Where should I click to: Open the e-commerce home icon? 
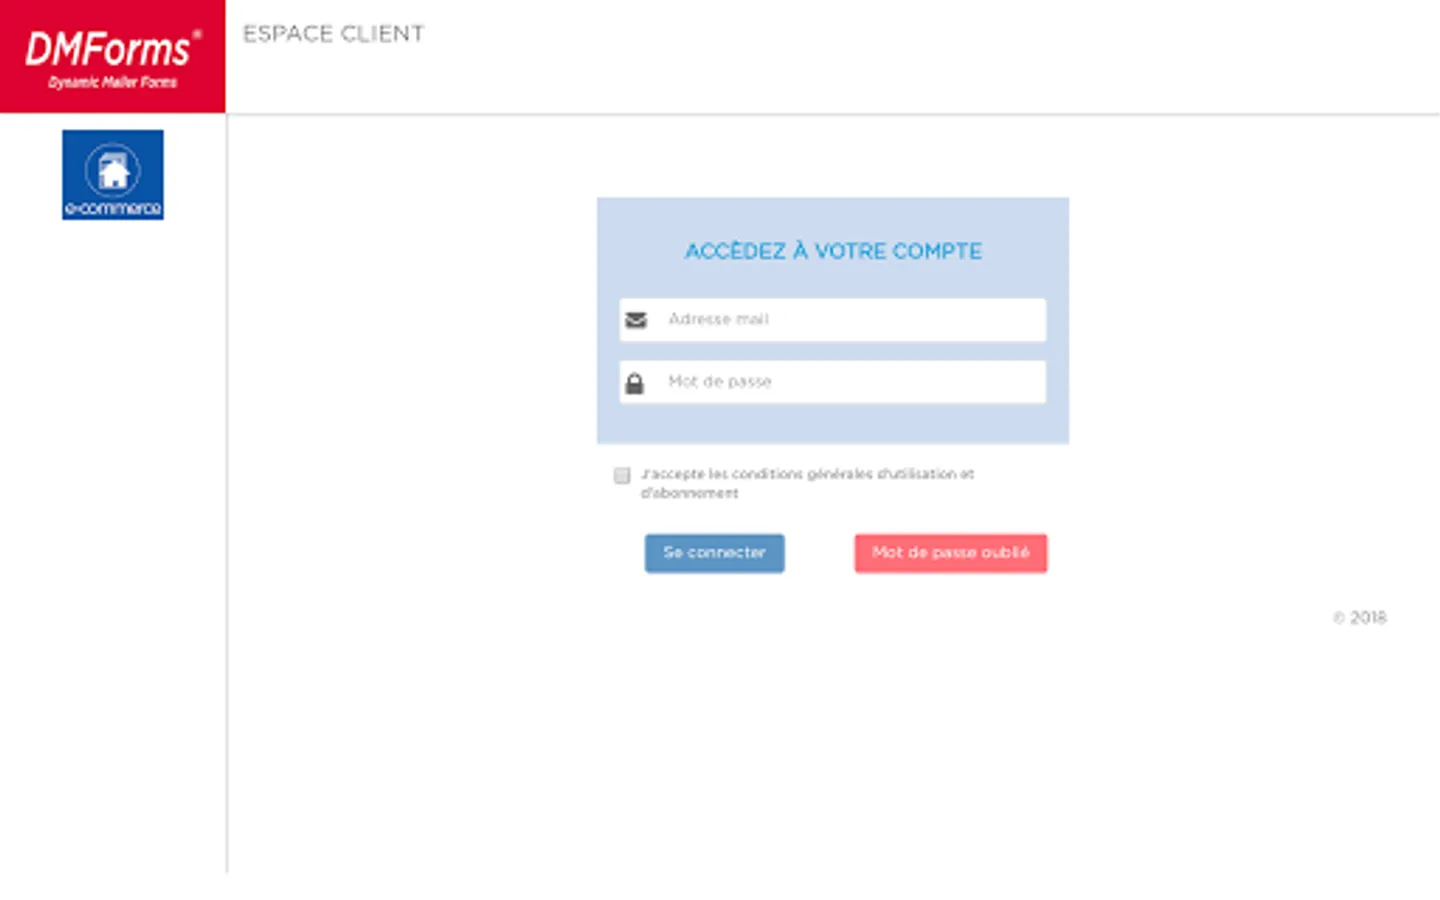(113, 175)
